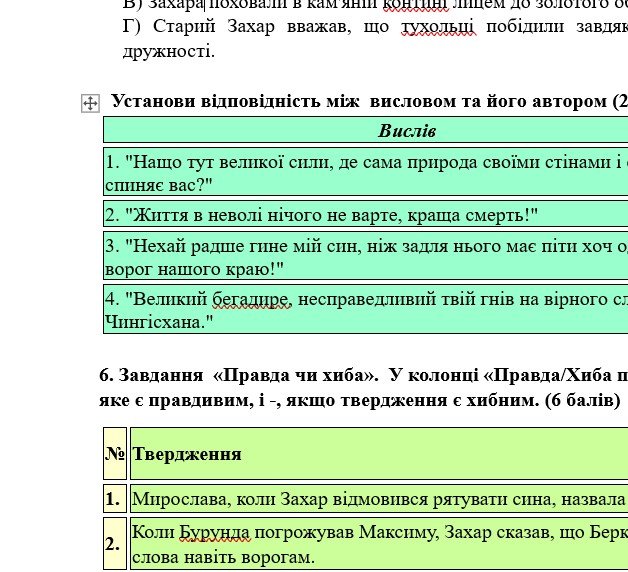Viewport: 628px width, 572px height.
Task: Click the number cell "2." in the statements table
Action: (x=115, y=544)
